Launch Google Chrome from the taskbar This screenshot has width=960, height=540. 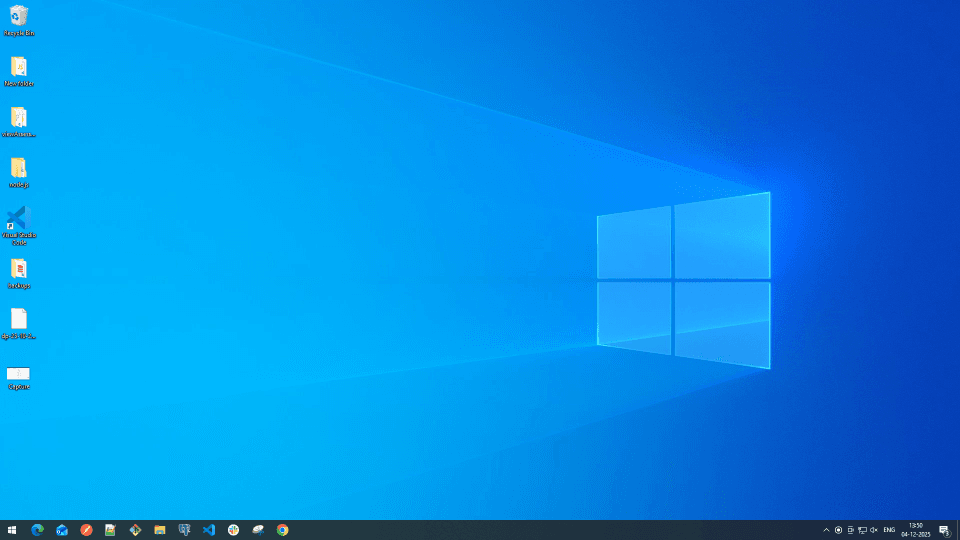(x=283, y=530)
